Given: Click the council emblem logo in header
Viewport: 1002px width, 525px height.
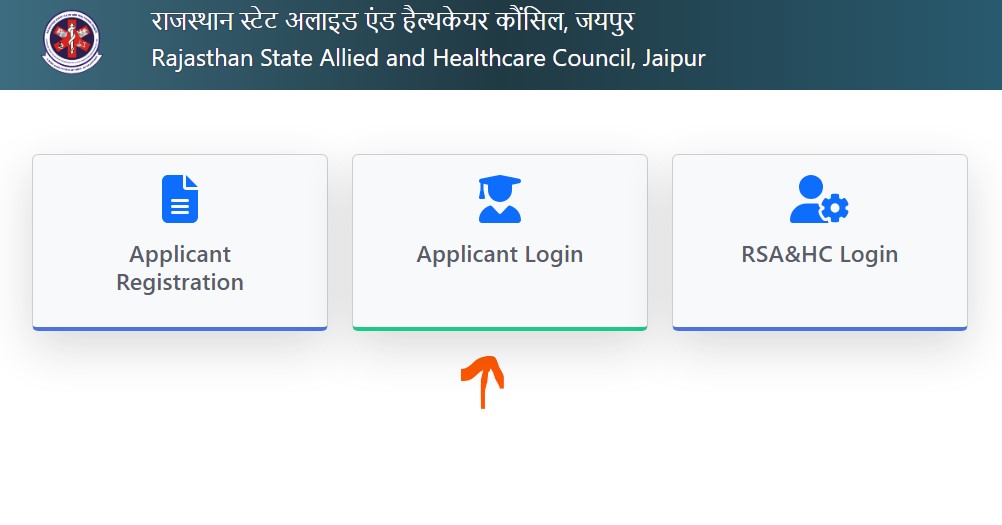Looking at the screenshot, I should tap(72, 42).
